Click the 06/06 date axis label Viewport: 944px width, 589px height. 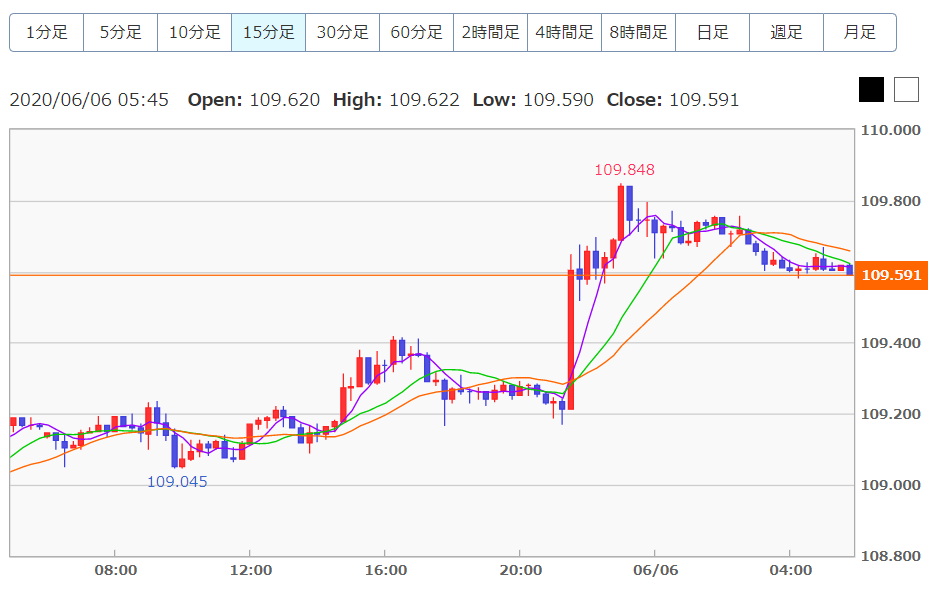tap(656, 570)
